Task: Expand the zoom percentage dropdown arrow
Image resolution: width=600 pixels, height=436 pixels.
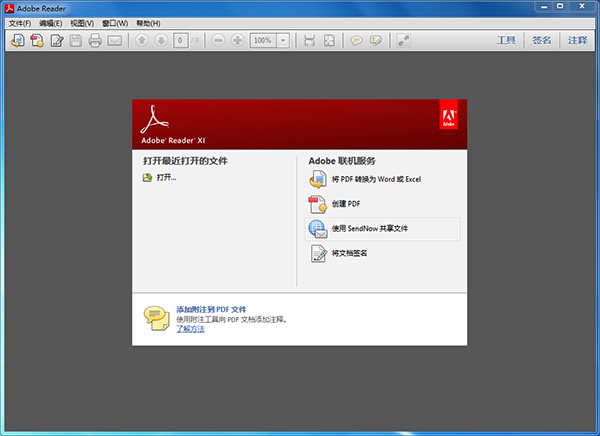Action: point(283,41)
